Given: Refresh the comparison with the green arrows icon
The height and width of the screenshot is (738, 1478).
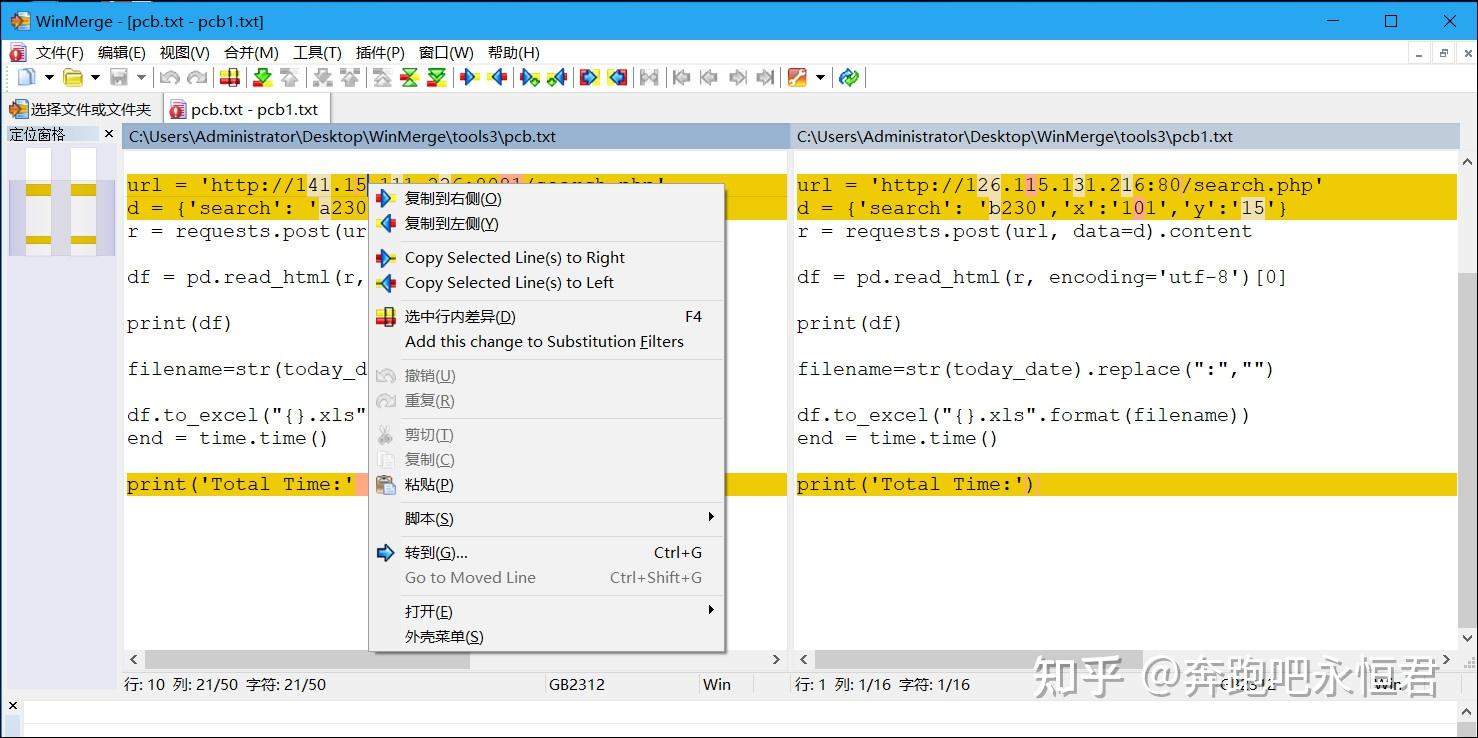Looking at the screenshot, I should coord(849,77).
